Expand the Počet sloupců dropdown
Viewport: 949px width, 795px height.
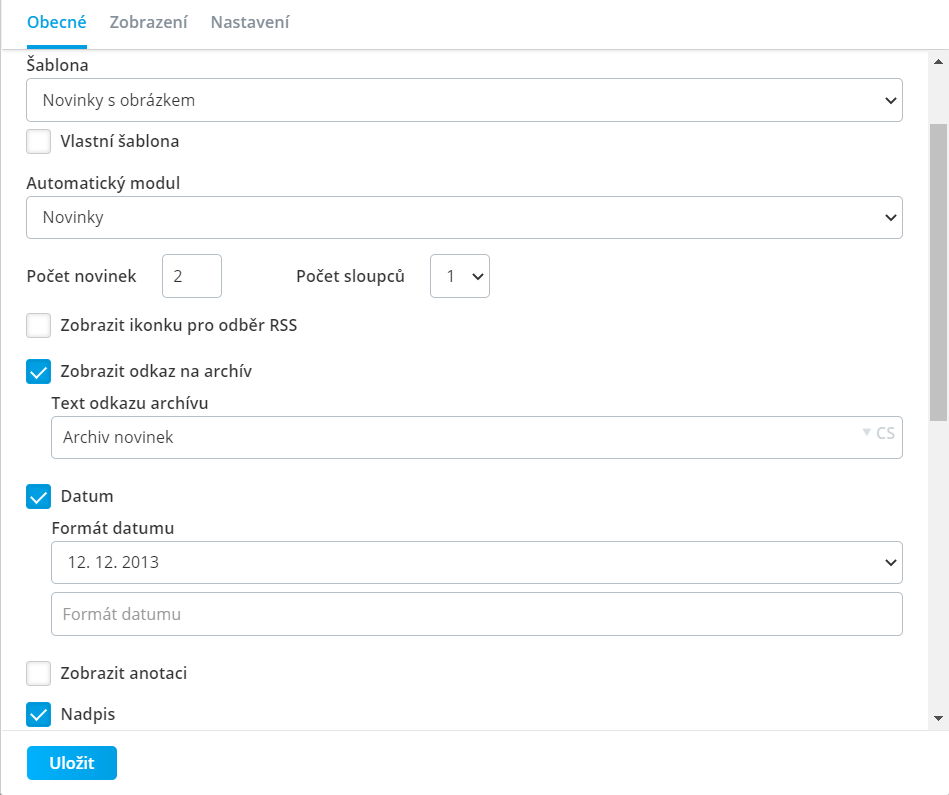click(459, 276)
